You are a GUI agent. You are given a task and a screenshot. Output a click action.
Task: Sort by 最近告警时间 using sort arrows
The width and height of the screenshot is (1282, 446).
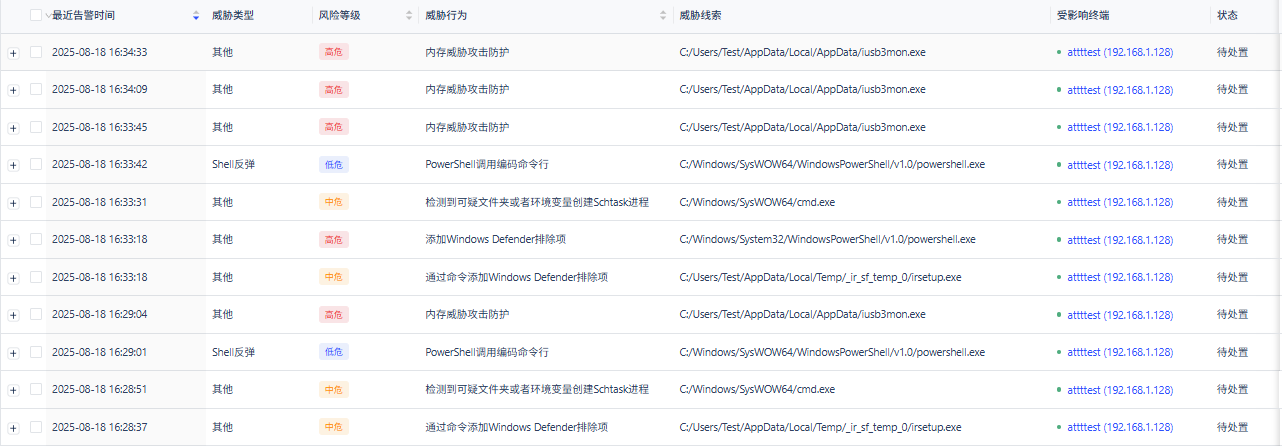195,16
